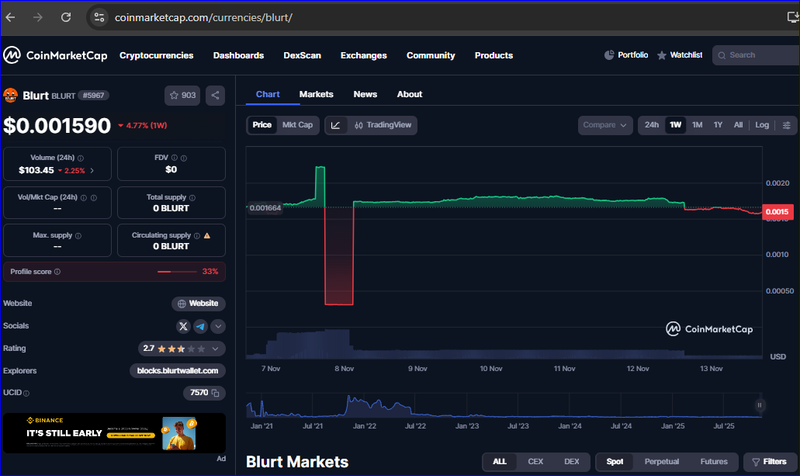Click the chart range slider handle

760,405
